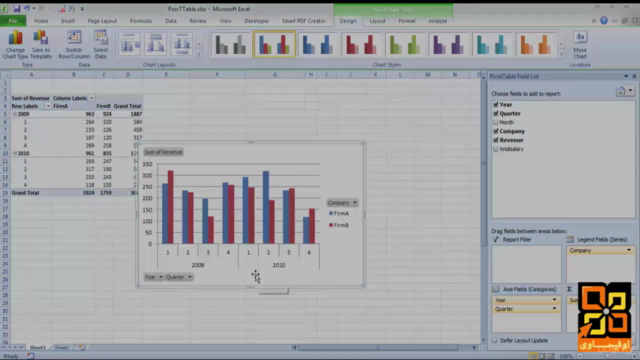Image resolution: width=640 pixels, height=360 pixels.
Task: Choose the second chart layout thumbnail
Action: tap(156, 44)
